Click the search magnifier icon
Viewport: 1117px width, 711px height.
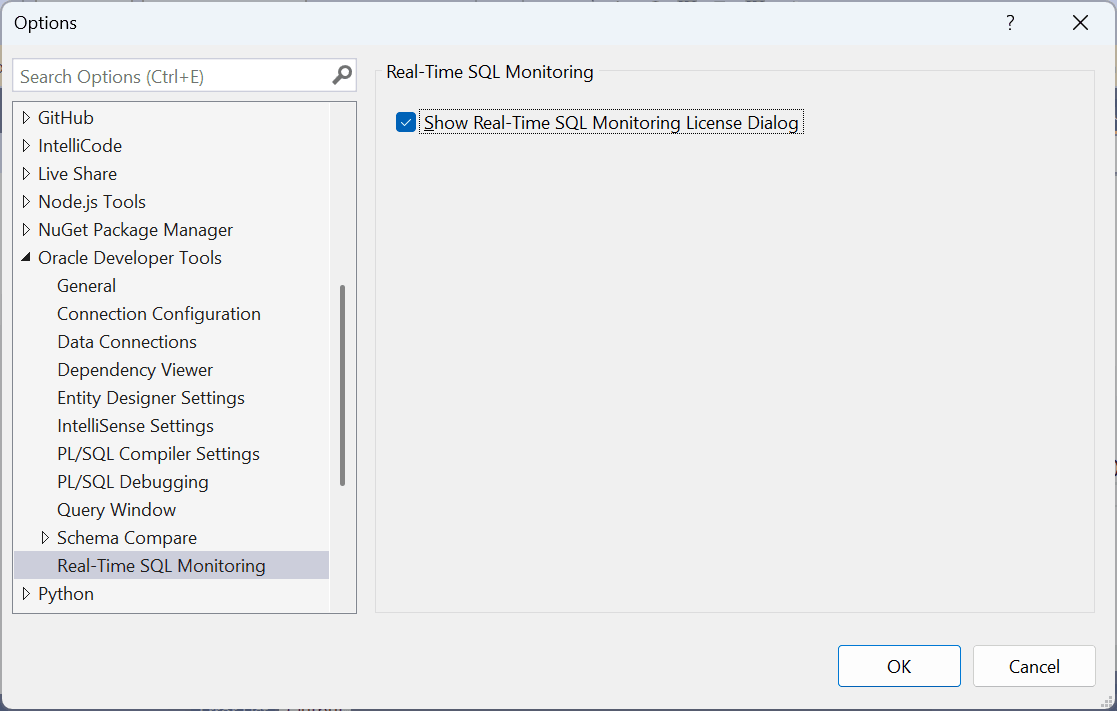point(342,75)
